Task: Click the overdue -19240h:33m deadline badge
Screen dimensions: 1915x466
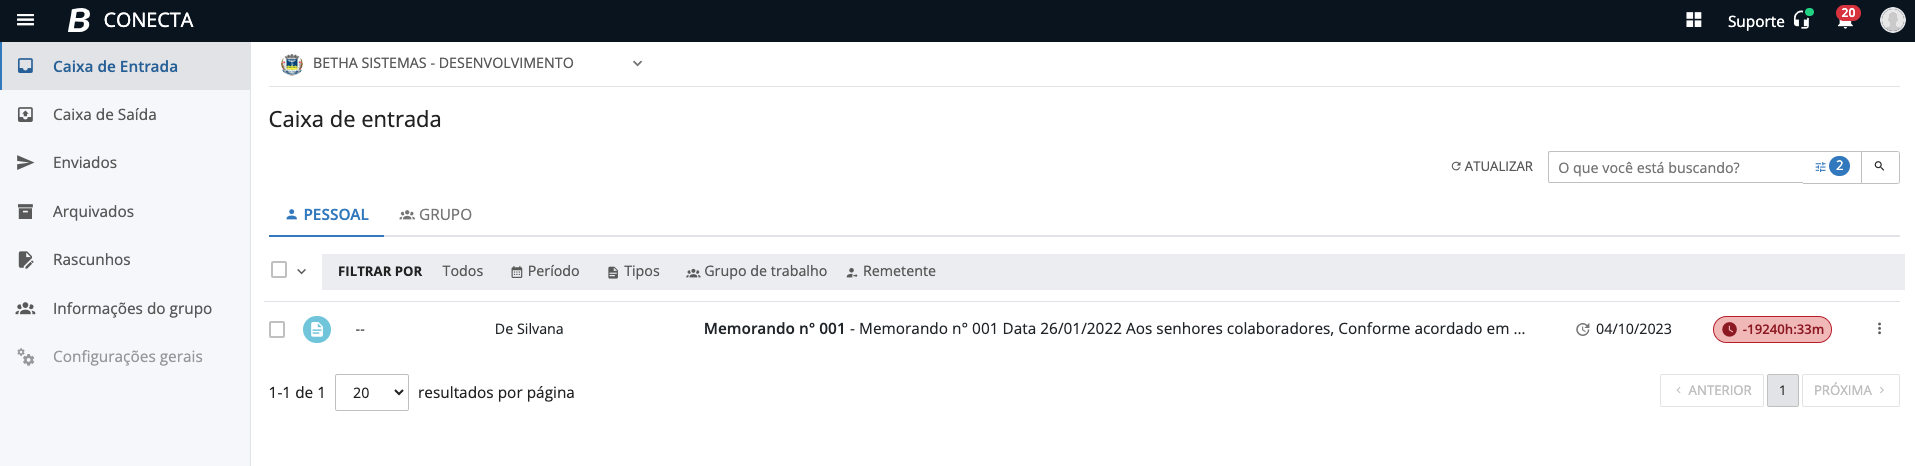Action: pos(1772,329)
